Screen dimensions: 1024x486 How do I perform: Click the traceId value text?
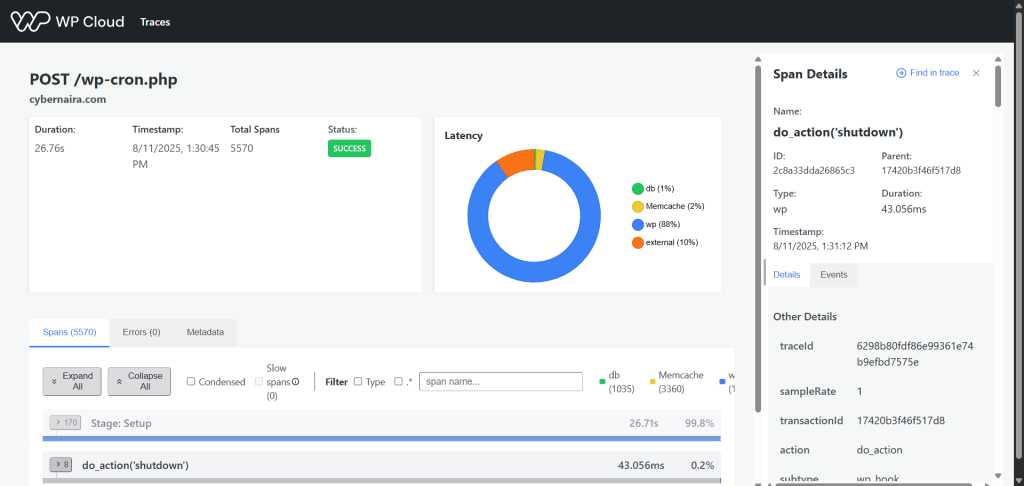click(x=915, y=354)
